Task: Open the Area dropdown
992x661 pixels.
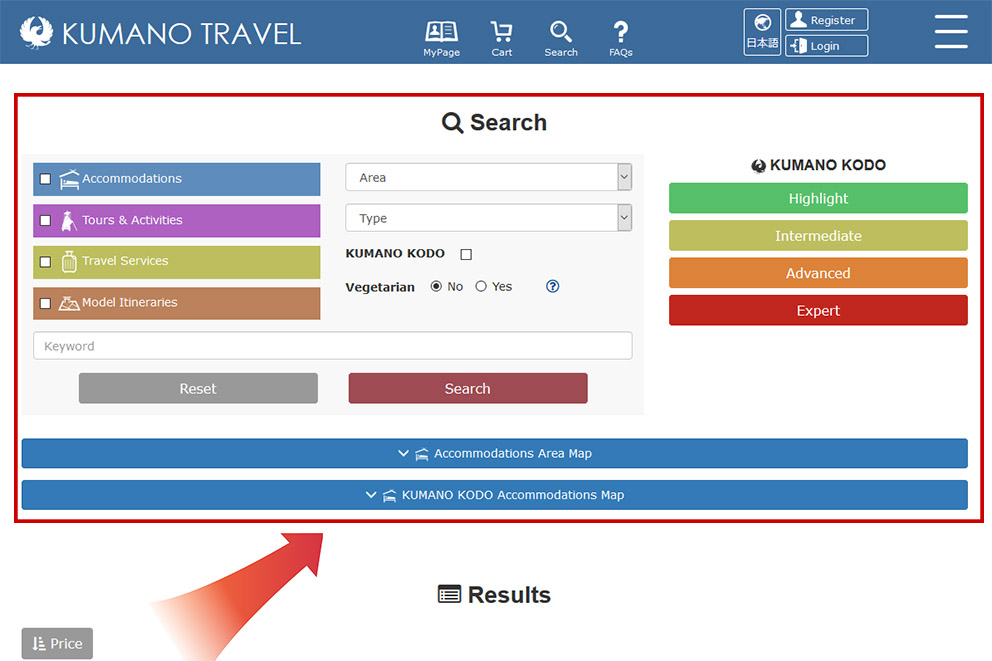Action: [x=488, y=177]
